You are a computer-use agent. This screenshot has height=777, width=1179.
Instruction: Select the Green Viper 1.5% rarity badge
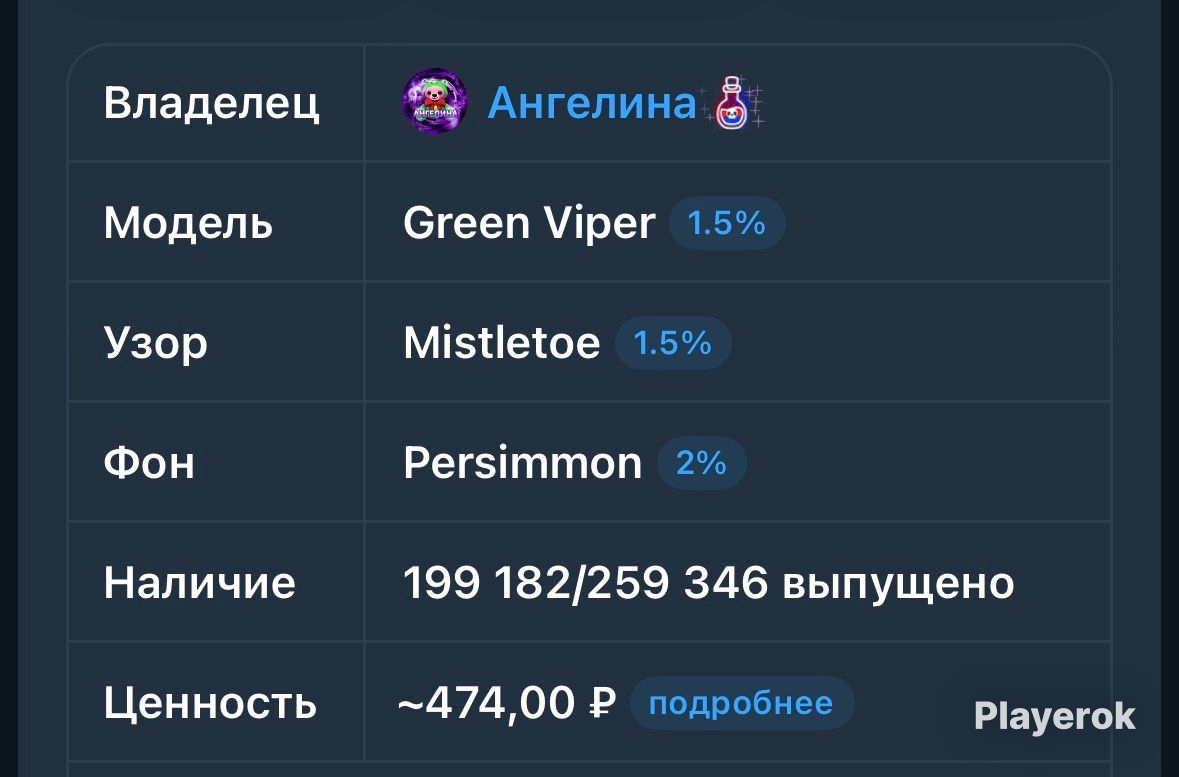[x=726, y=223]
